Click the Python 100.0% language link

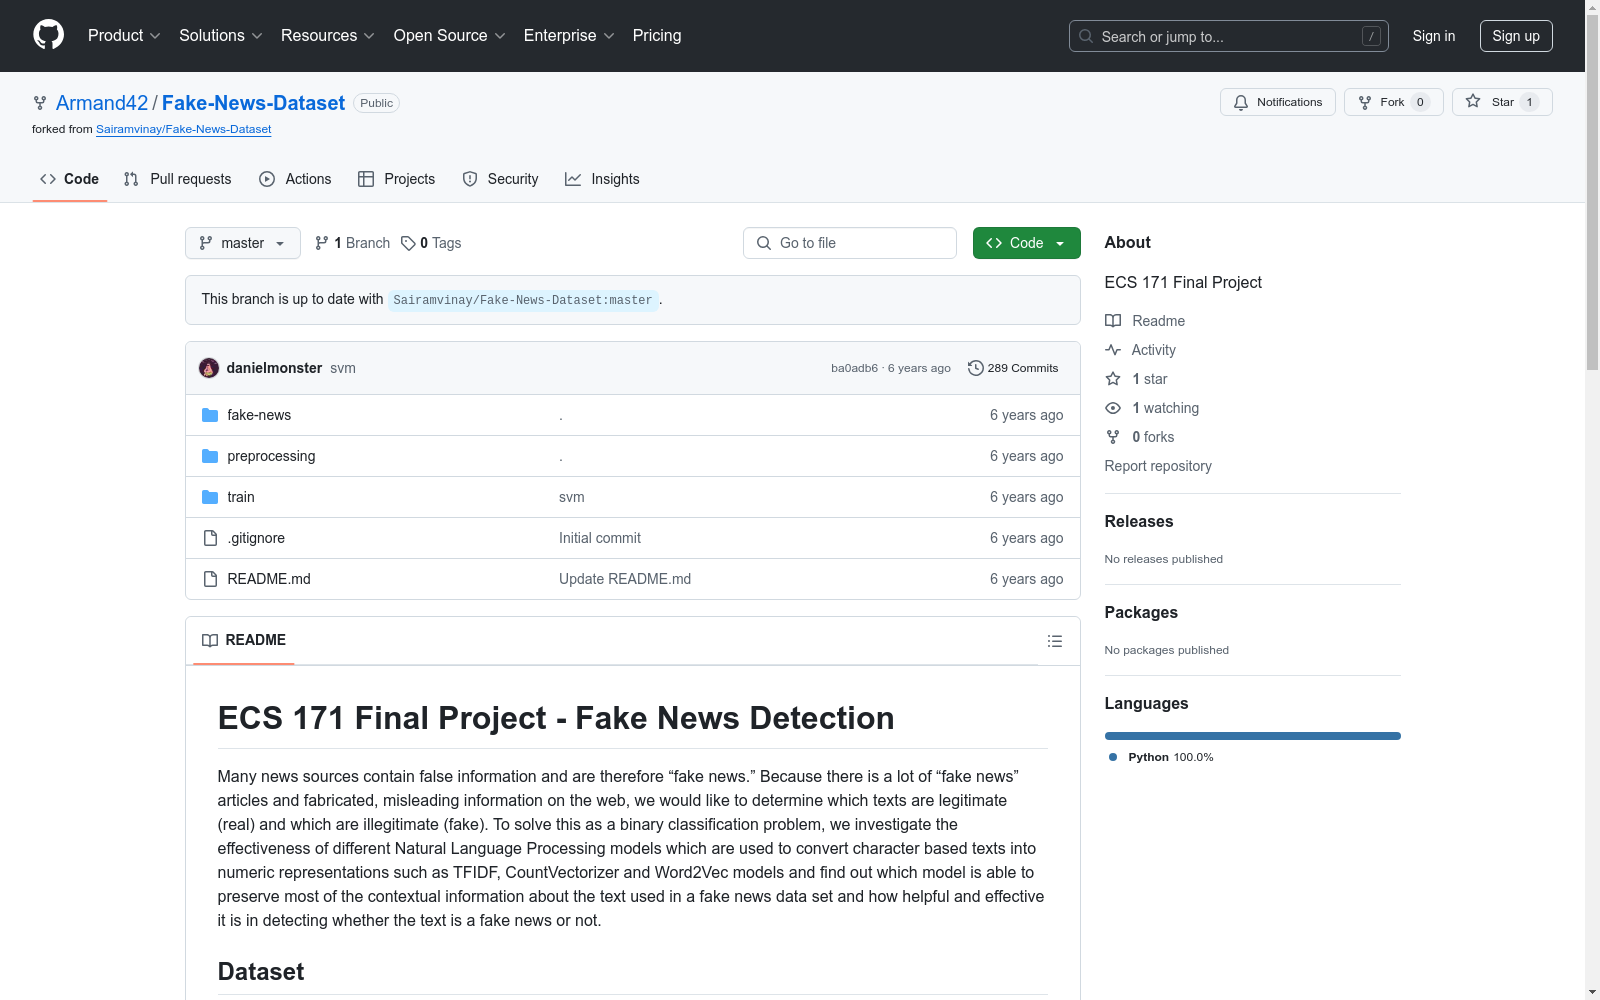(x=1161, y=757)
